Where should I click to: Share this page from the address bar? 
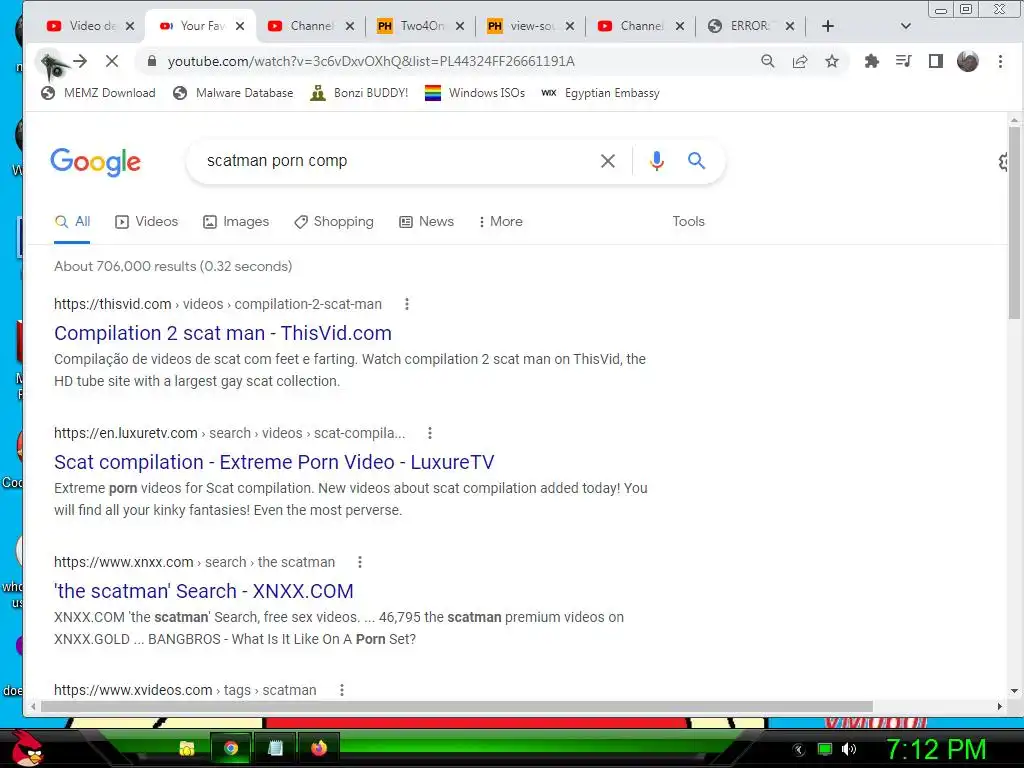[800, 61]
